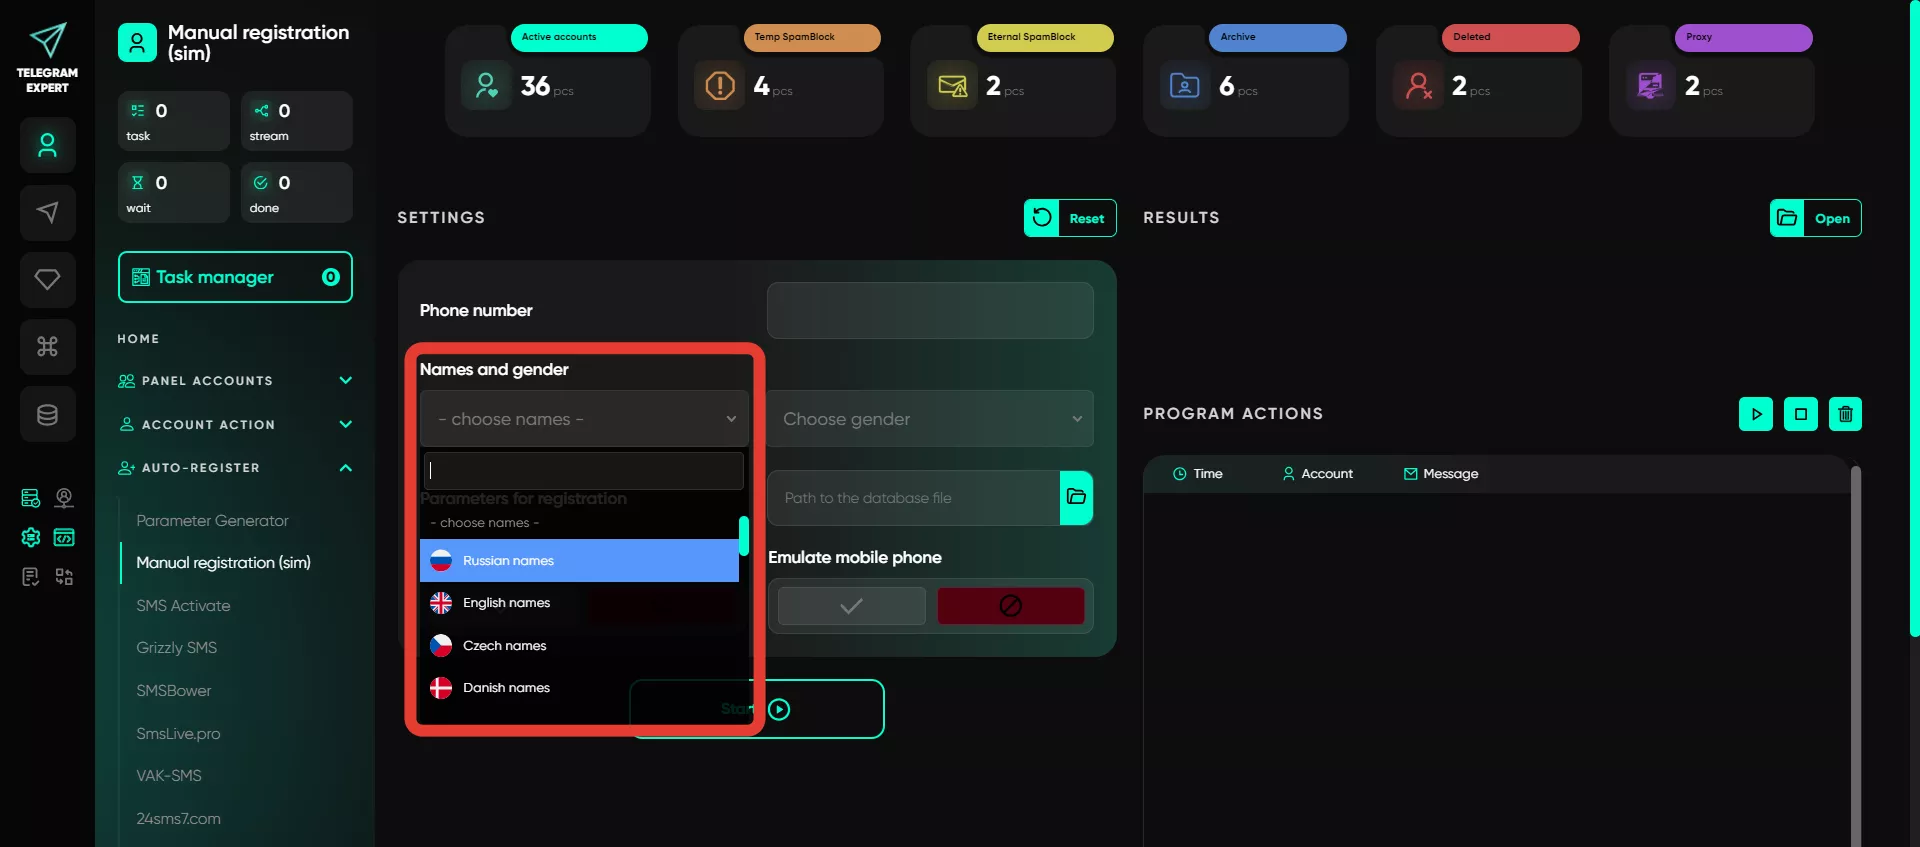
Task: Click the command-symbol sidebar icon
Action: 47,346
